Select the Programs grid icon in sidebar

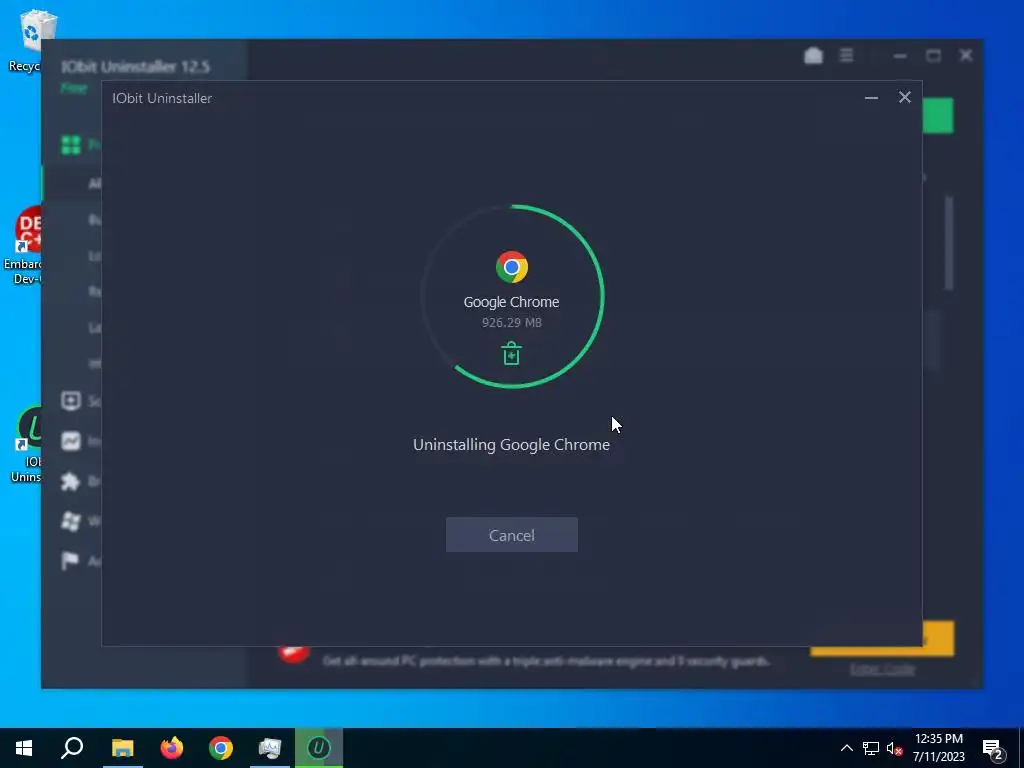point(71,144)
